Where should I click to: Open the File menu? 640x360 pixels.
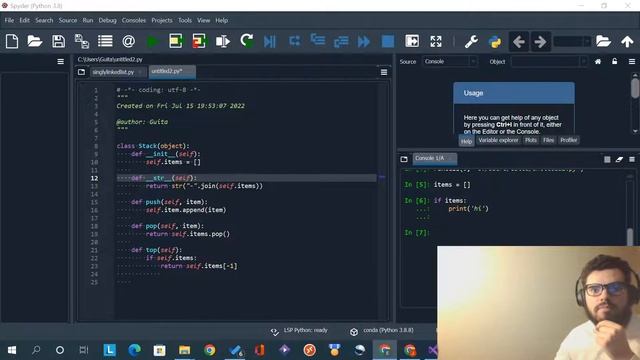[x=9, y=20]
